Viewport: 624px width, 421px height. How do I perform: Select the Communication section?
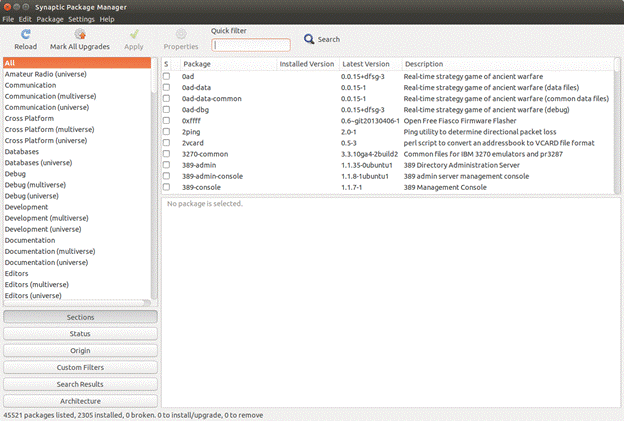pos(77,85)
